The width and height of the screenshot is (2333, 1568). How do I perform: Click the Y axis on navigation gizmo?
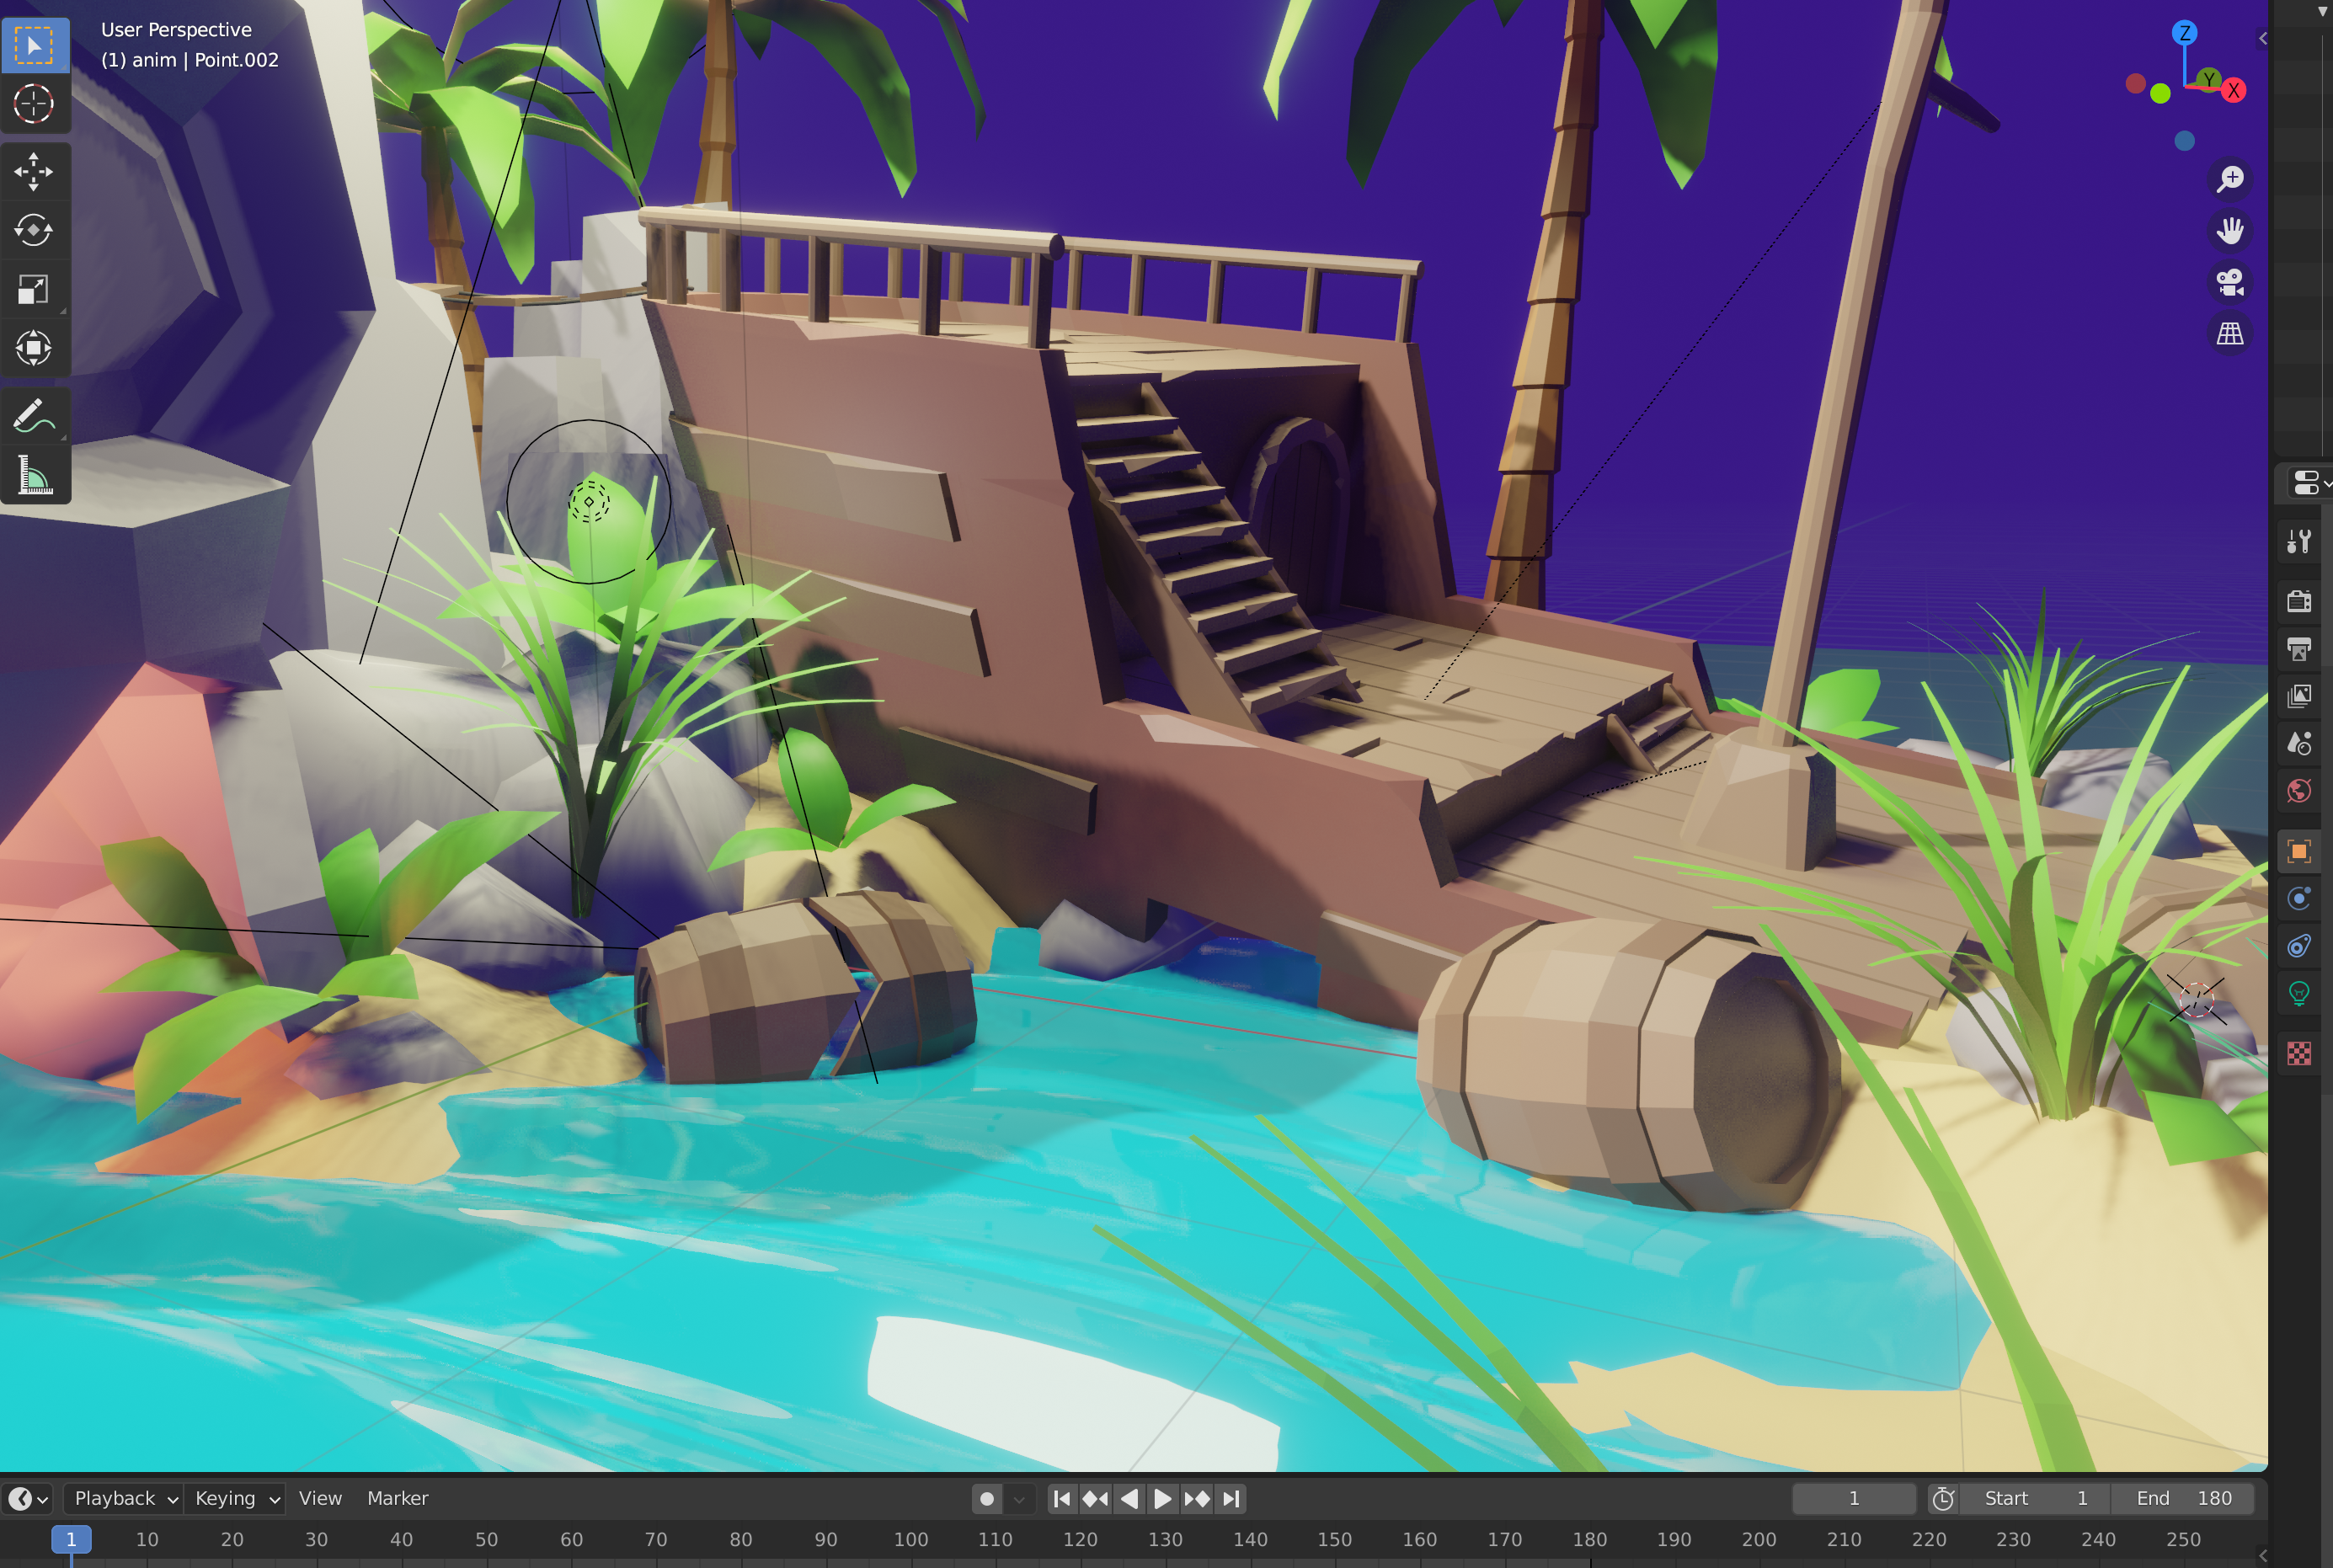pyautogui.click(x=2209, y=78)
